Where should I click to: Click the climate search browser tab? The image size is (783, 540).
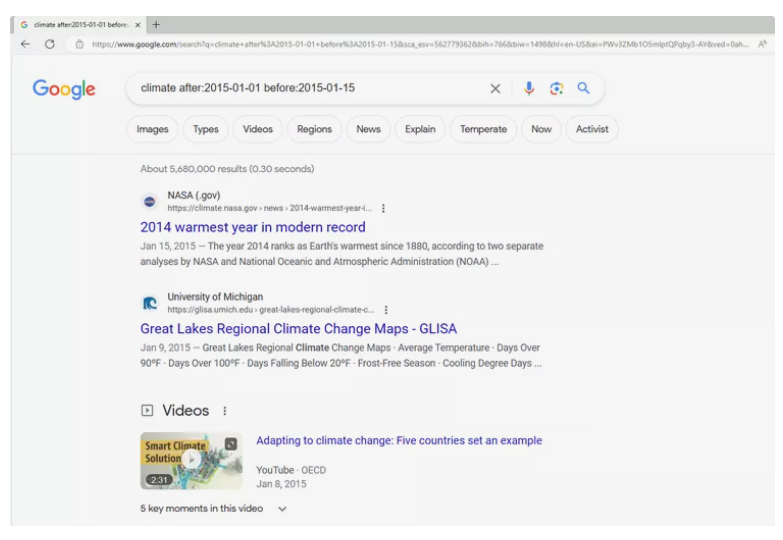(80, 24)
